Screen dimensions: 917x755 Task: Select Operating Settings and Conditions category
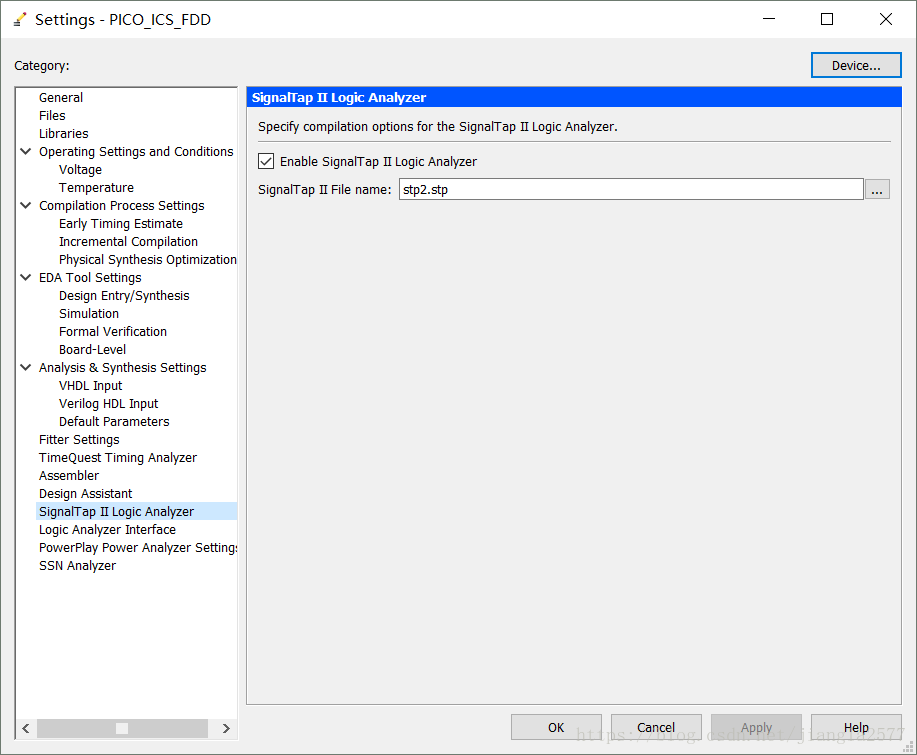pos(136,151)
